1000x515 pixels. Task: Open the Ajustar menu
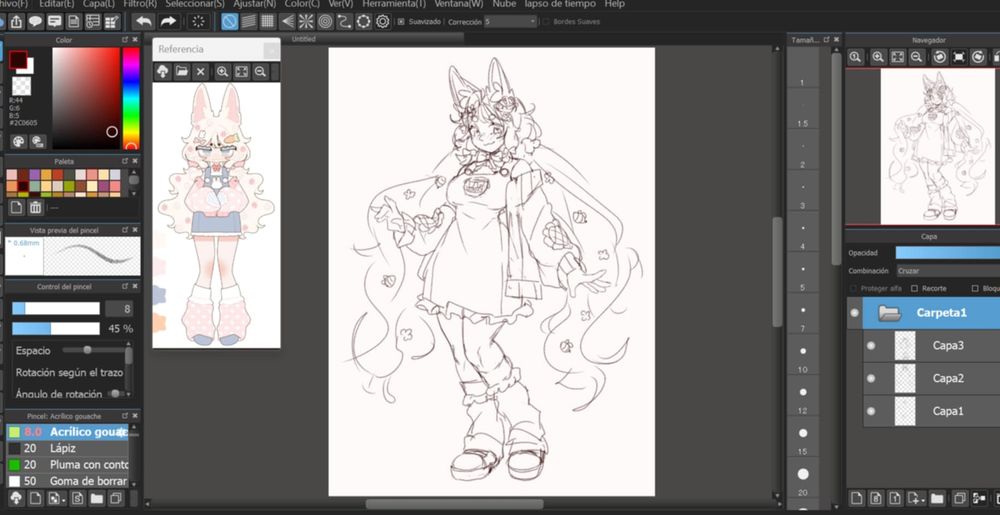pos(254,4)
